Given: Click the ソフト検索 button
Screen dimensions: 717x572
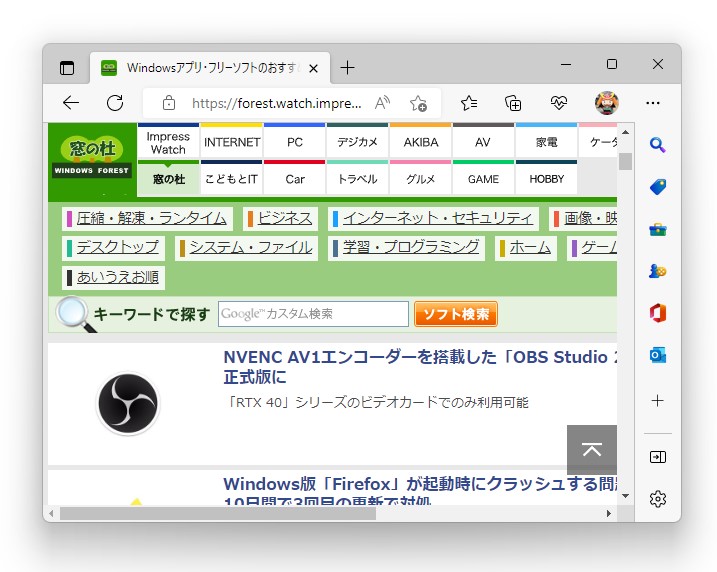Looking at the screenshot, I should [456, 314].
